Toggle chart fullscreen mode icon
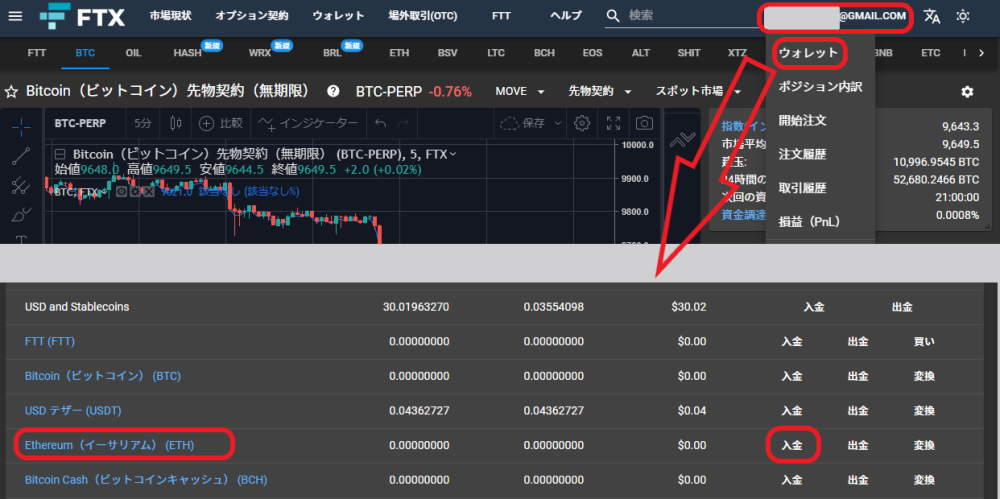 point(613,123)
